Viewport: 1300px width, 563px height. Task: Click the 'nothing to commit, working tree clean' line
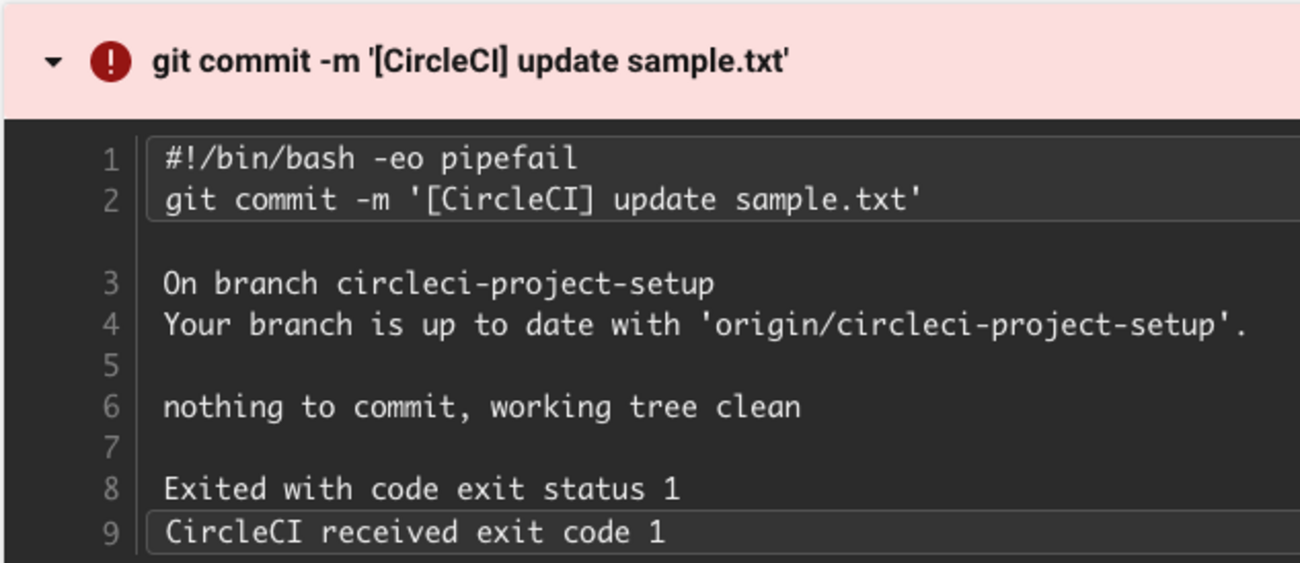point(481,407)
